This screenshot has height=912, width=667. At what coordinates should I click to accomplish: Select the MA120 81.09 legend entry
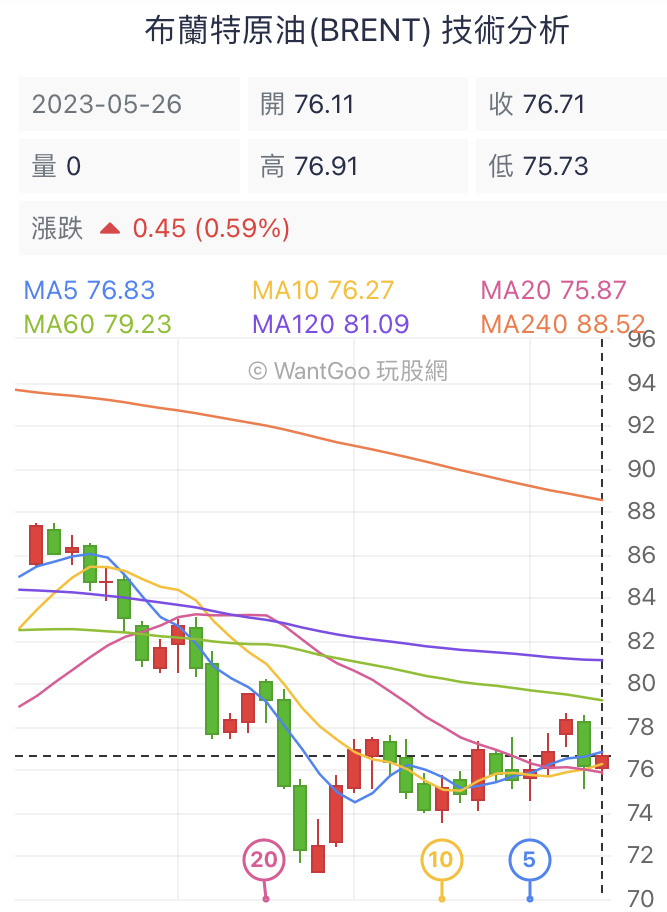(x=330, y=324)
